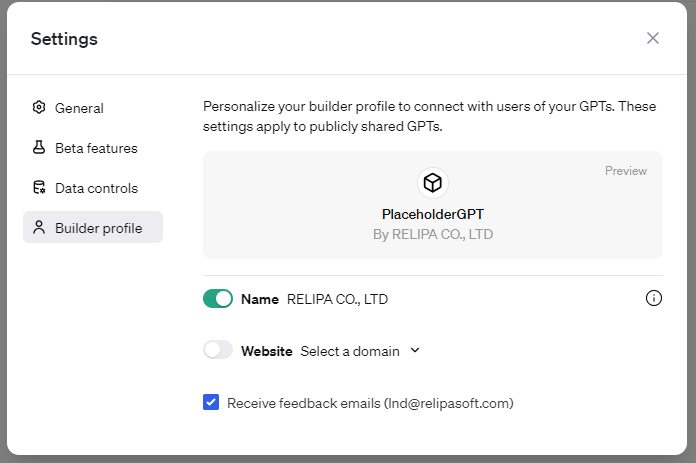Viewport: 696px width, 463px height.
Task: Select the Builder profile tab
Action: tap(98, 228)
